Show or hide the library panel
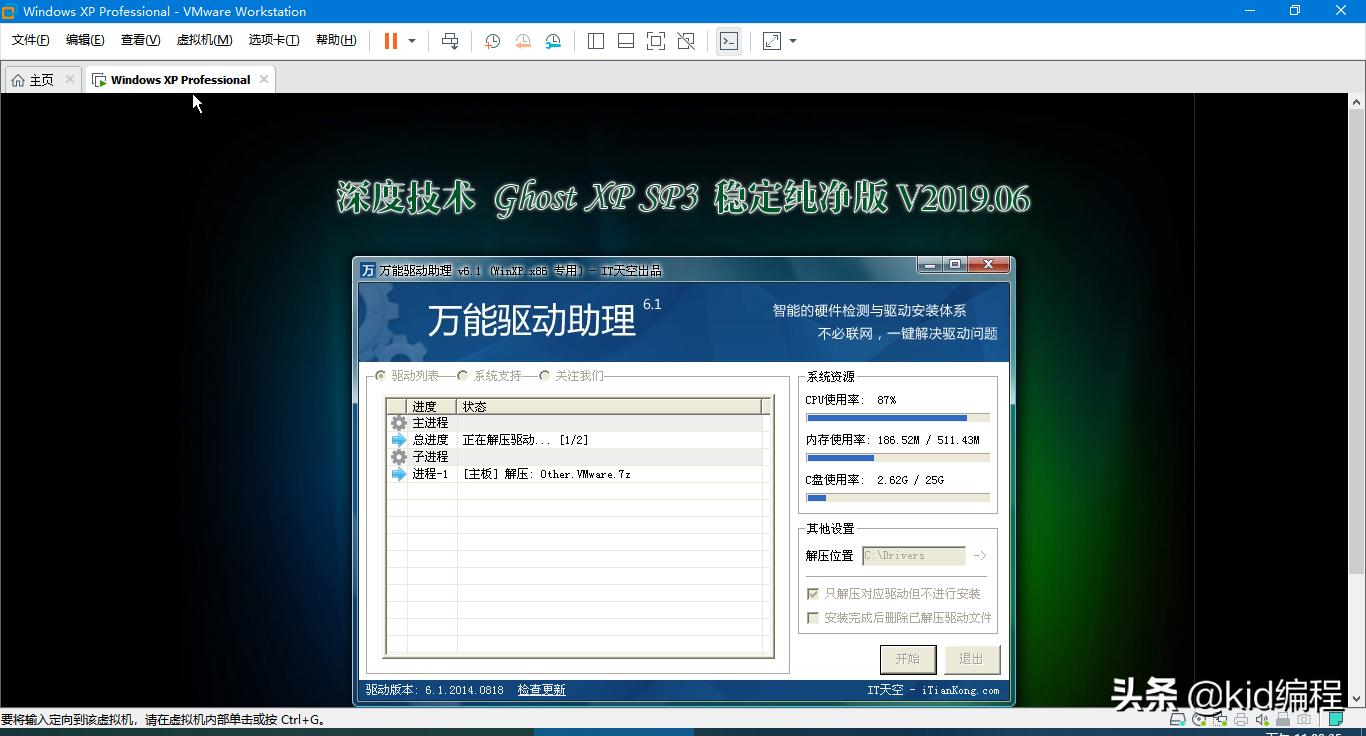This screenshot has width=1366, height=736. pyautogui.click(x=595, y=41)
